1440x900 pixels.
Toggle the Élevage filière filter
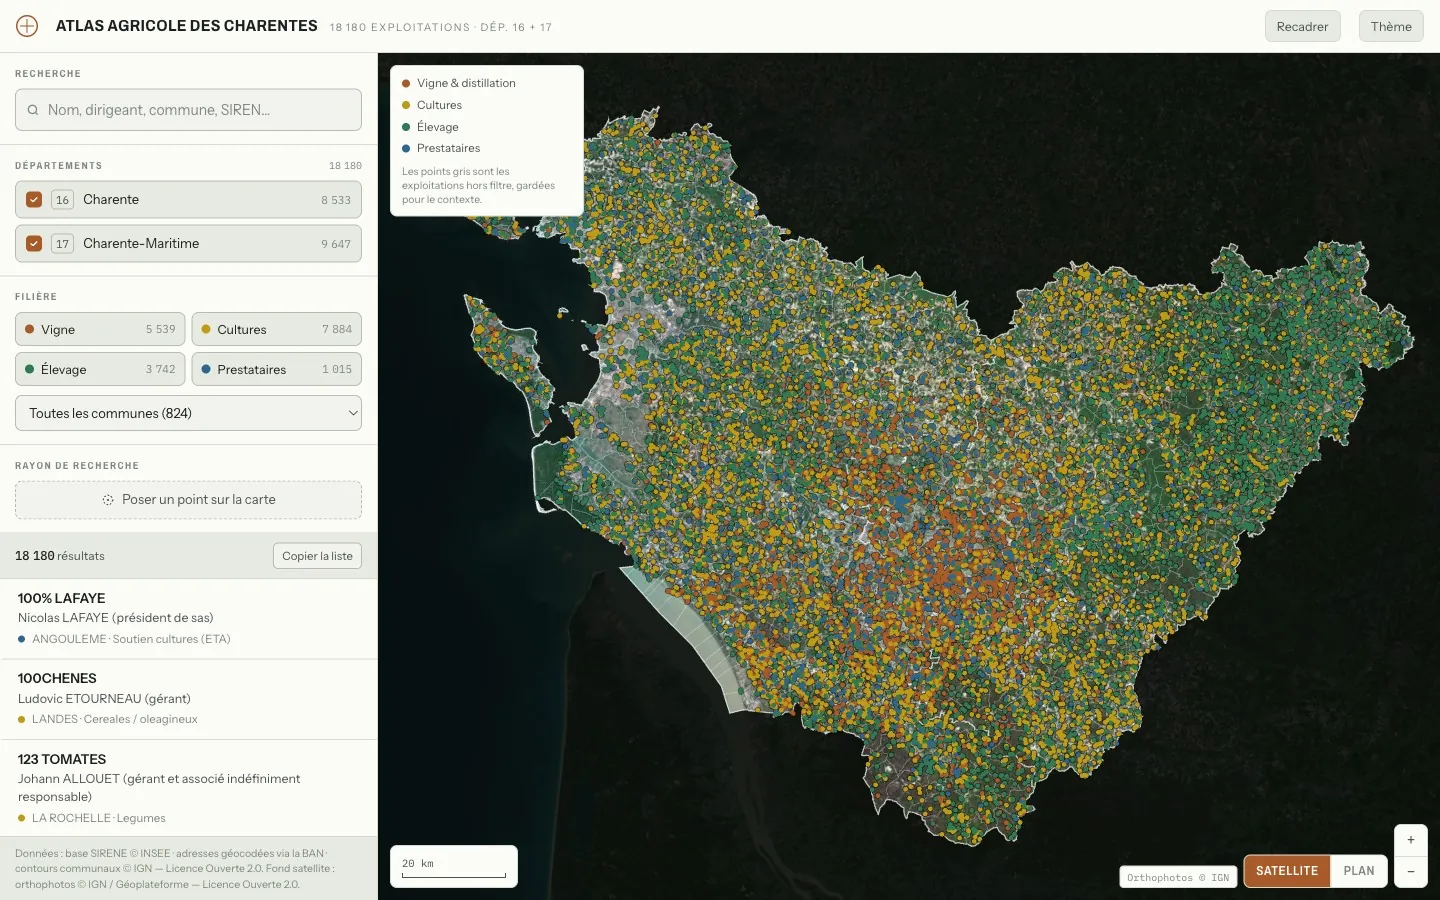coord(100,369)
